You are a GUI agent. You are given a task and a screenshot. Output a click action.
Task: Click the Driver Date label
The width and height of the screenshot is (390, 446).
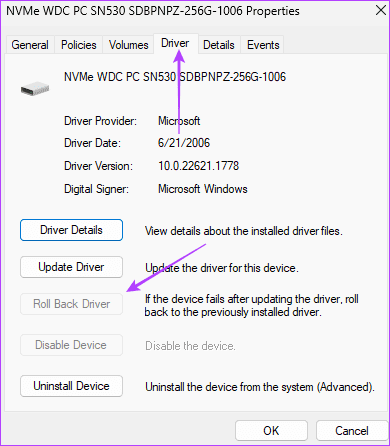(x=92, y=143)
